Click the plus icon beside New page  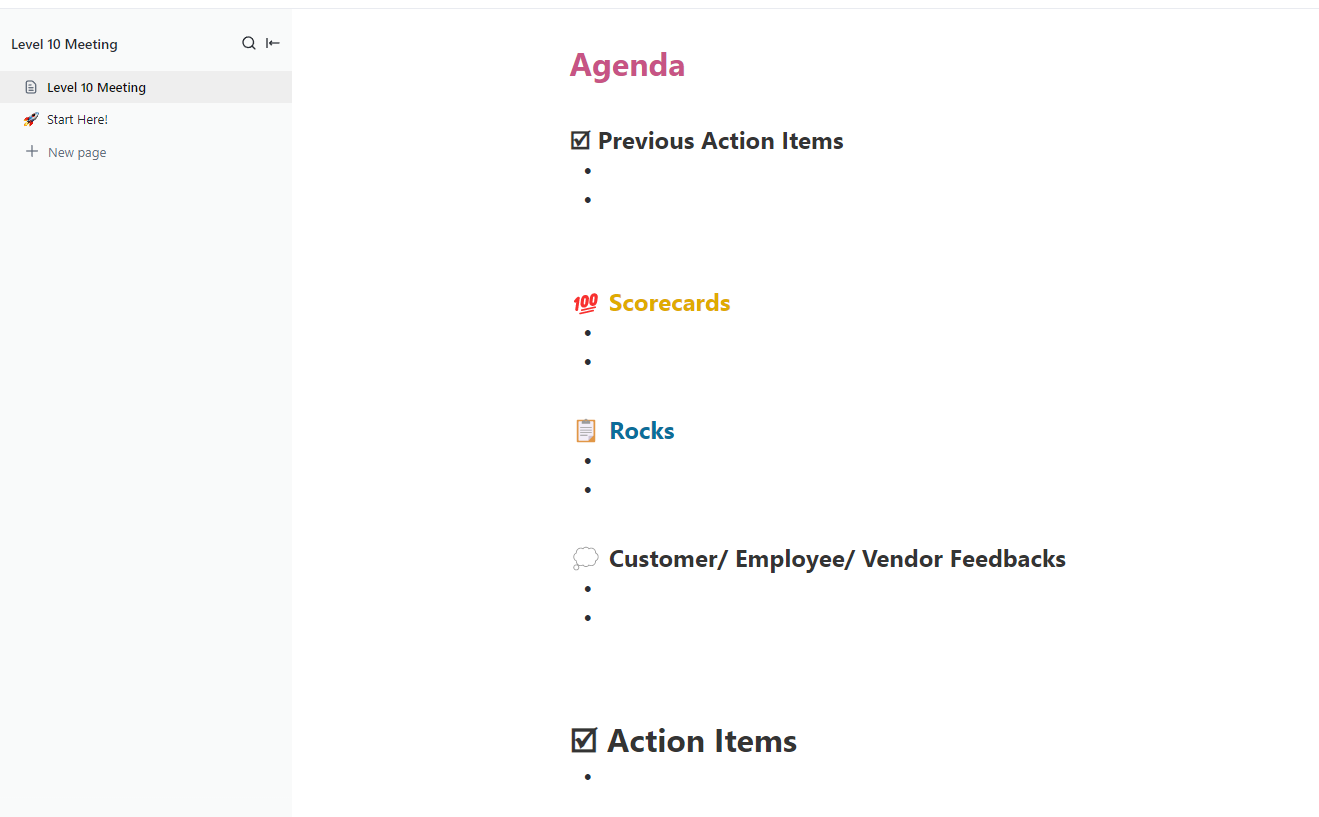click(31, 151)
